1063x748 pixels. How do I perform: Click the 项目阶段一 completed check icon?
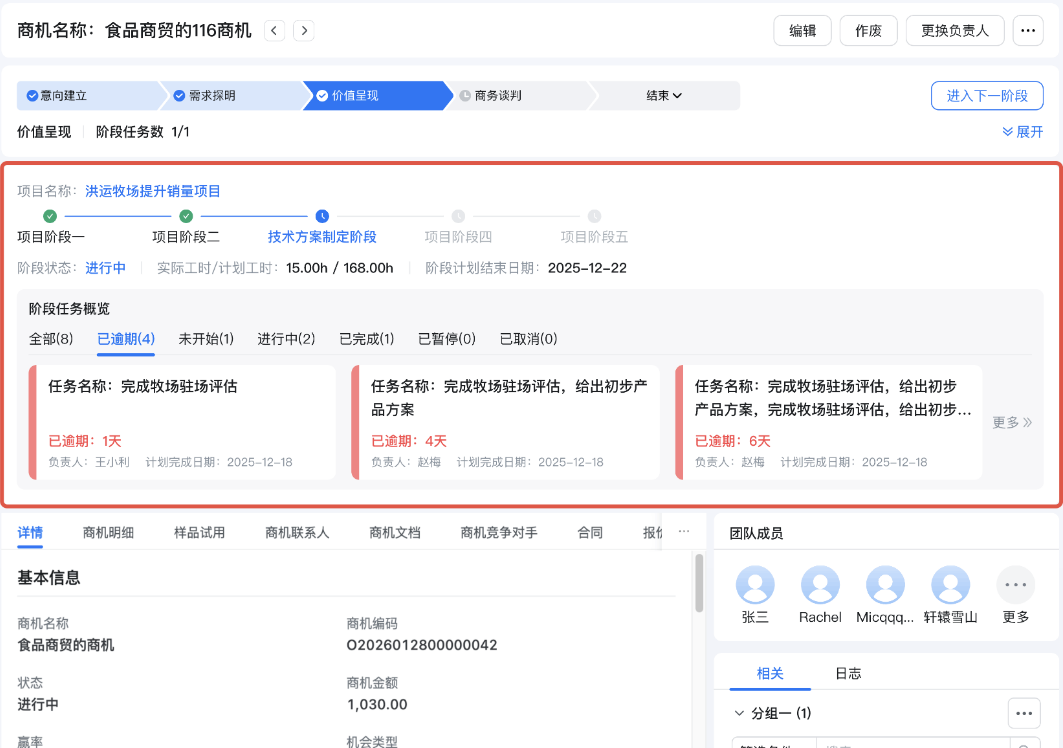coord(50,215)
